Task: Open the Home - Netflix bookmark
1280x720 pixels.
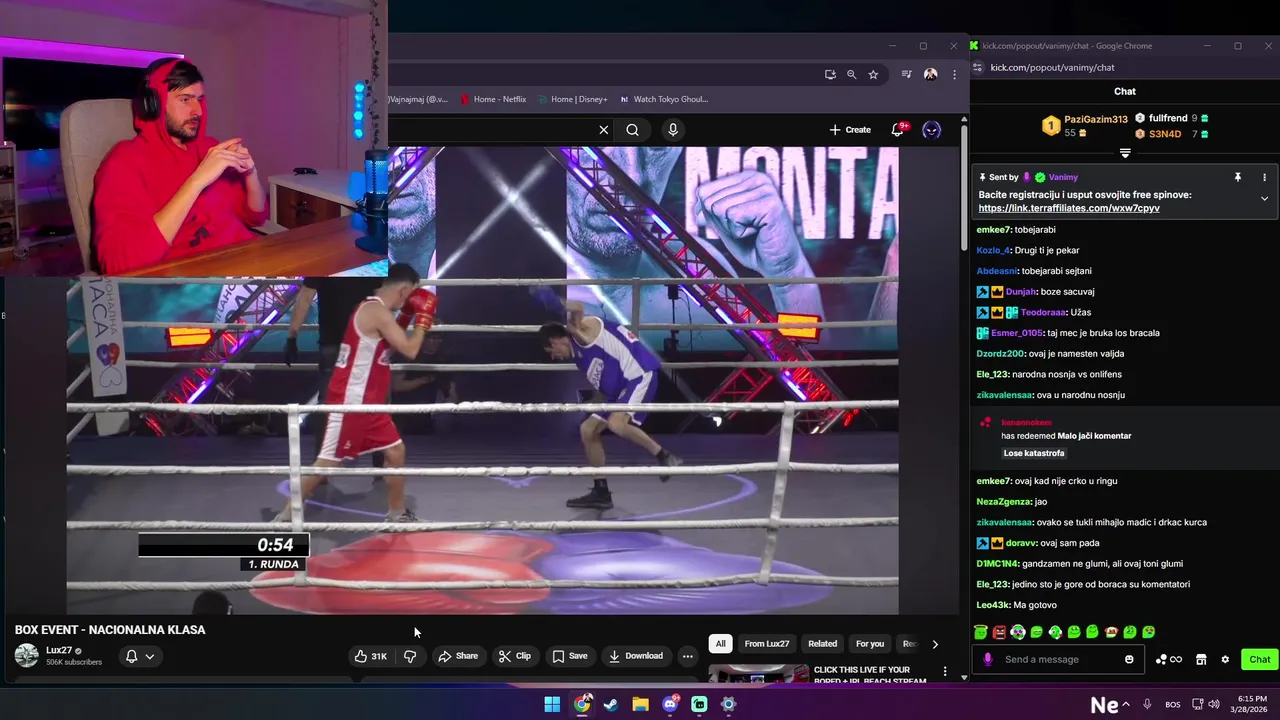Action: (492, 99)
